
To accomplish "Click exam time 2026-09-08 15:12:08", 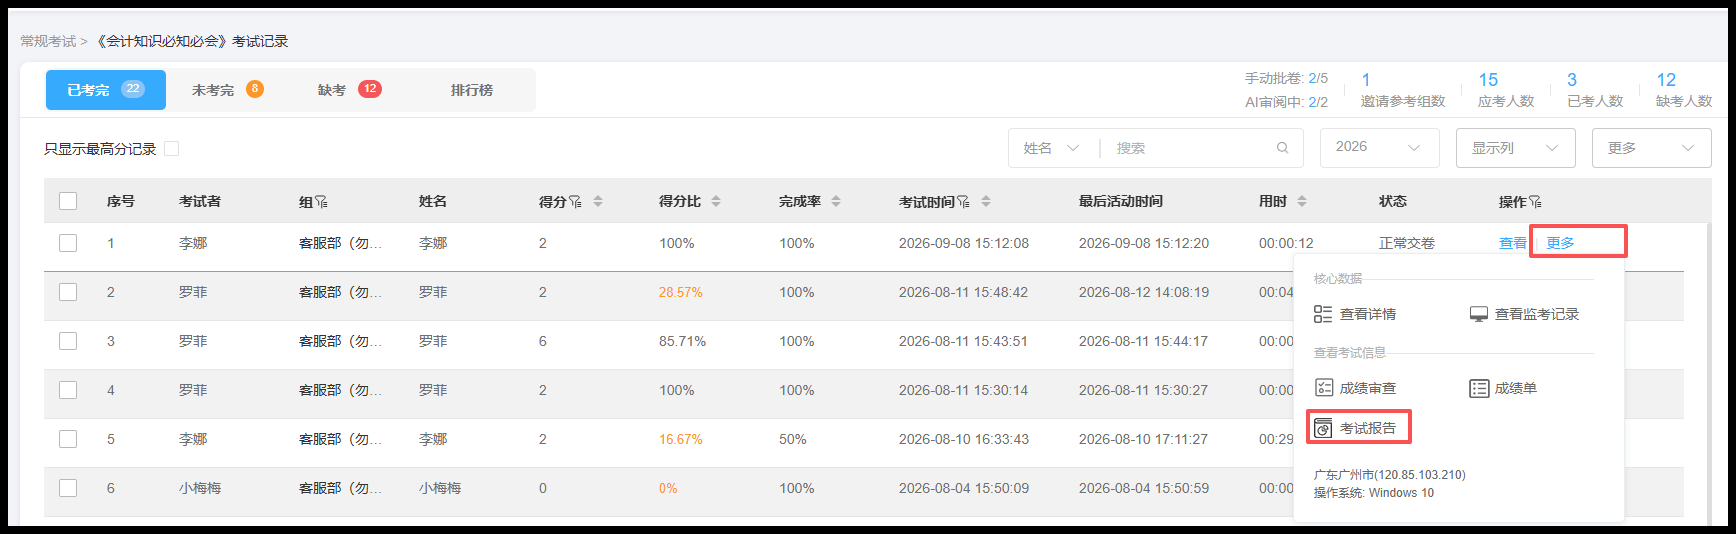I will [963, 243].
